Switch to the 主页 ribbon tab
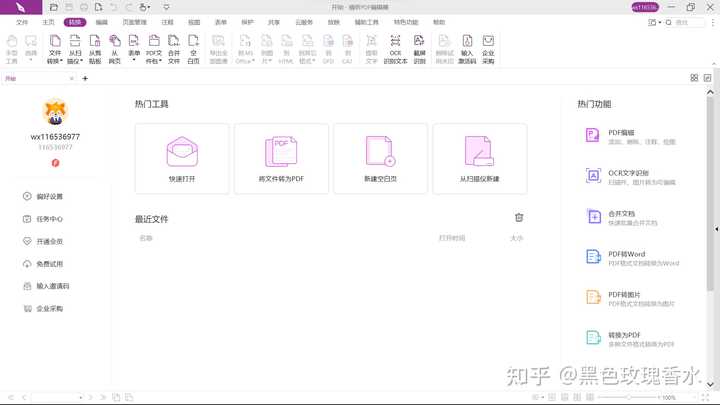Image resolution: width=720 pixels, height=405 pixels. tap(48, 22)
